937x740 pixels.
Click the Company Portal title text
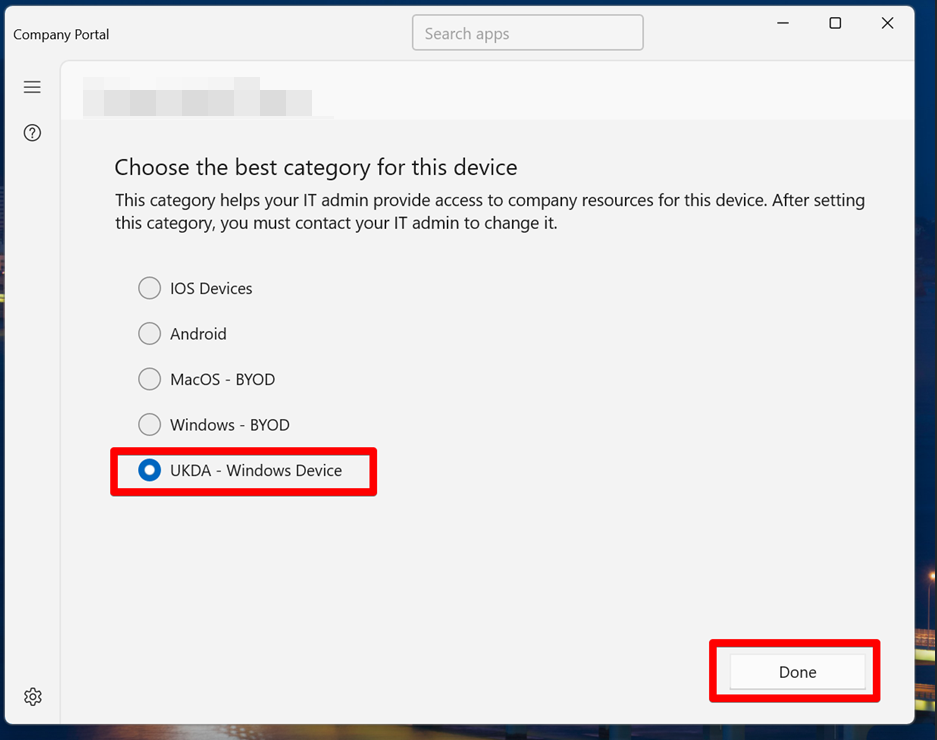pyautogui.click(x=61, y=35)
